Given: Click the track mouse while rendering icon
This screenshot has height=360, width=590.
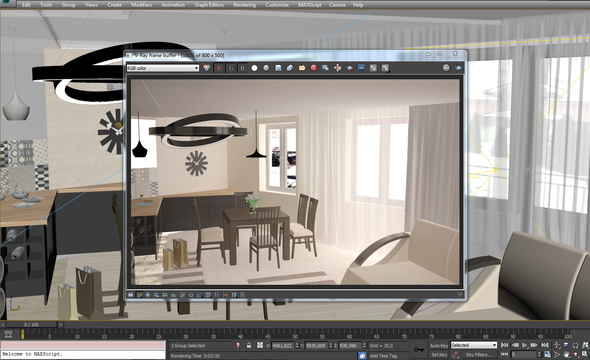Looking at the screenshot, I should point(338,68).
